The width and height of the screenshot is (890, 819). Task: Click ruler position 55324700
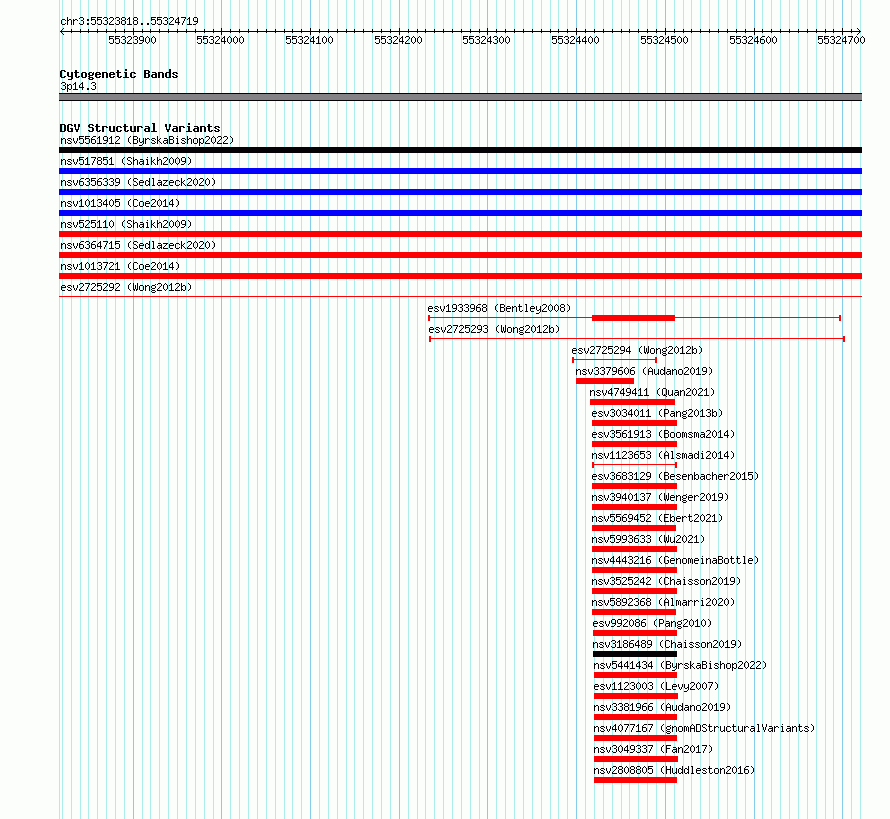tap(841, 40)
